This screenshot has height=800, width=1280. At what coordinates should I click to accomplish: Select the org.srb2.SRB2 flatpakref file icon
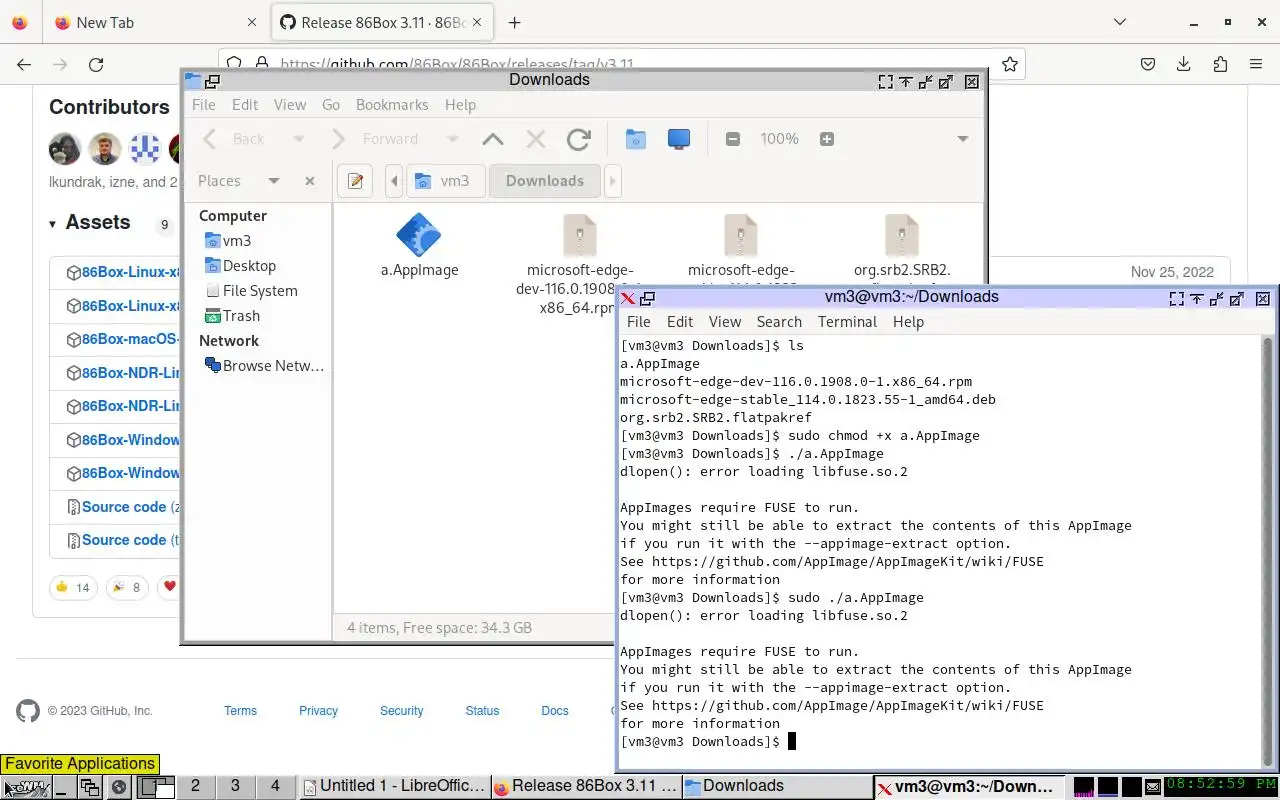[902, 236]
